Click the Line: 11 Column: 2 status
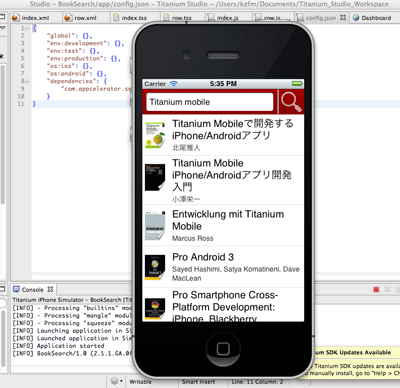 coord(257,382)
